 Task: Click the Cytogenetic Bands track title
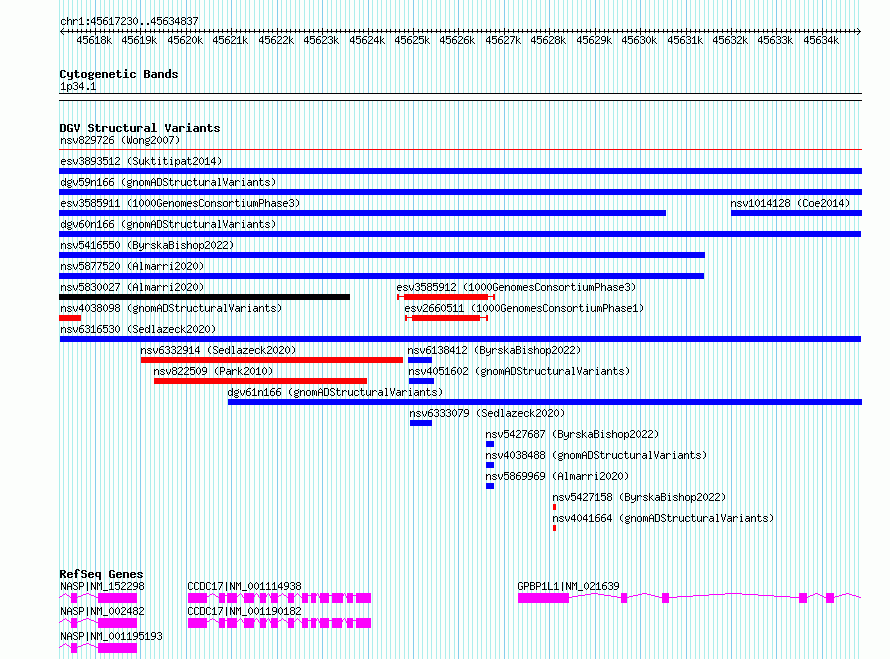coord(119,74)
